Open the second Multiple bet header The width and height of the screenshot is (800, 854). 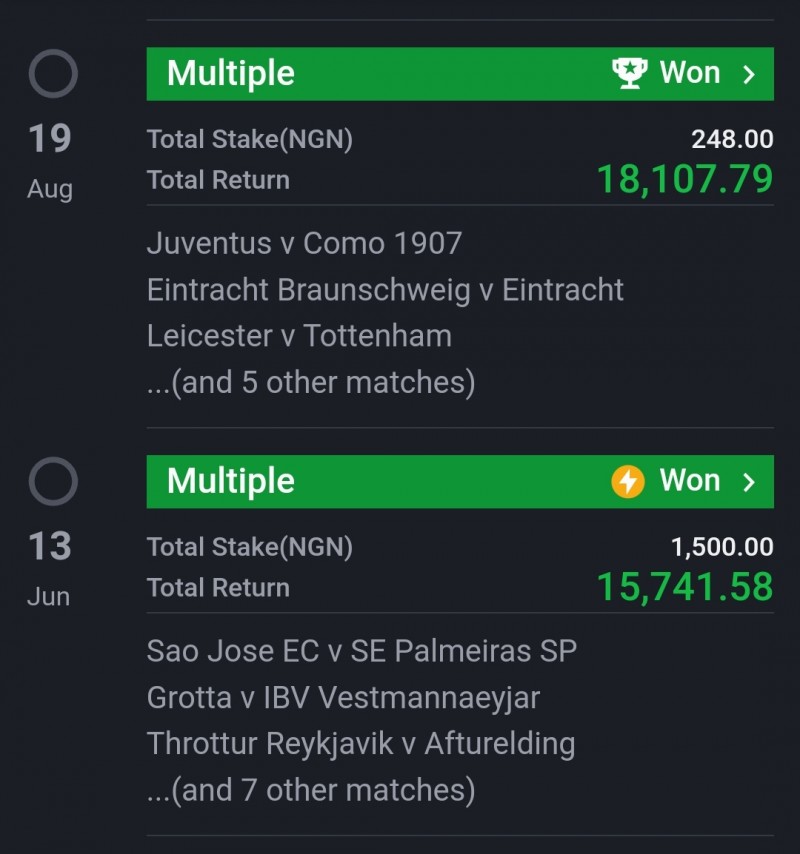[x=460, y=481]
